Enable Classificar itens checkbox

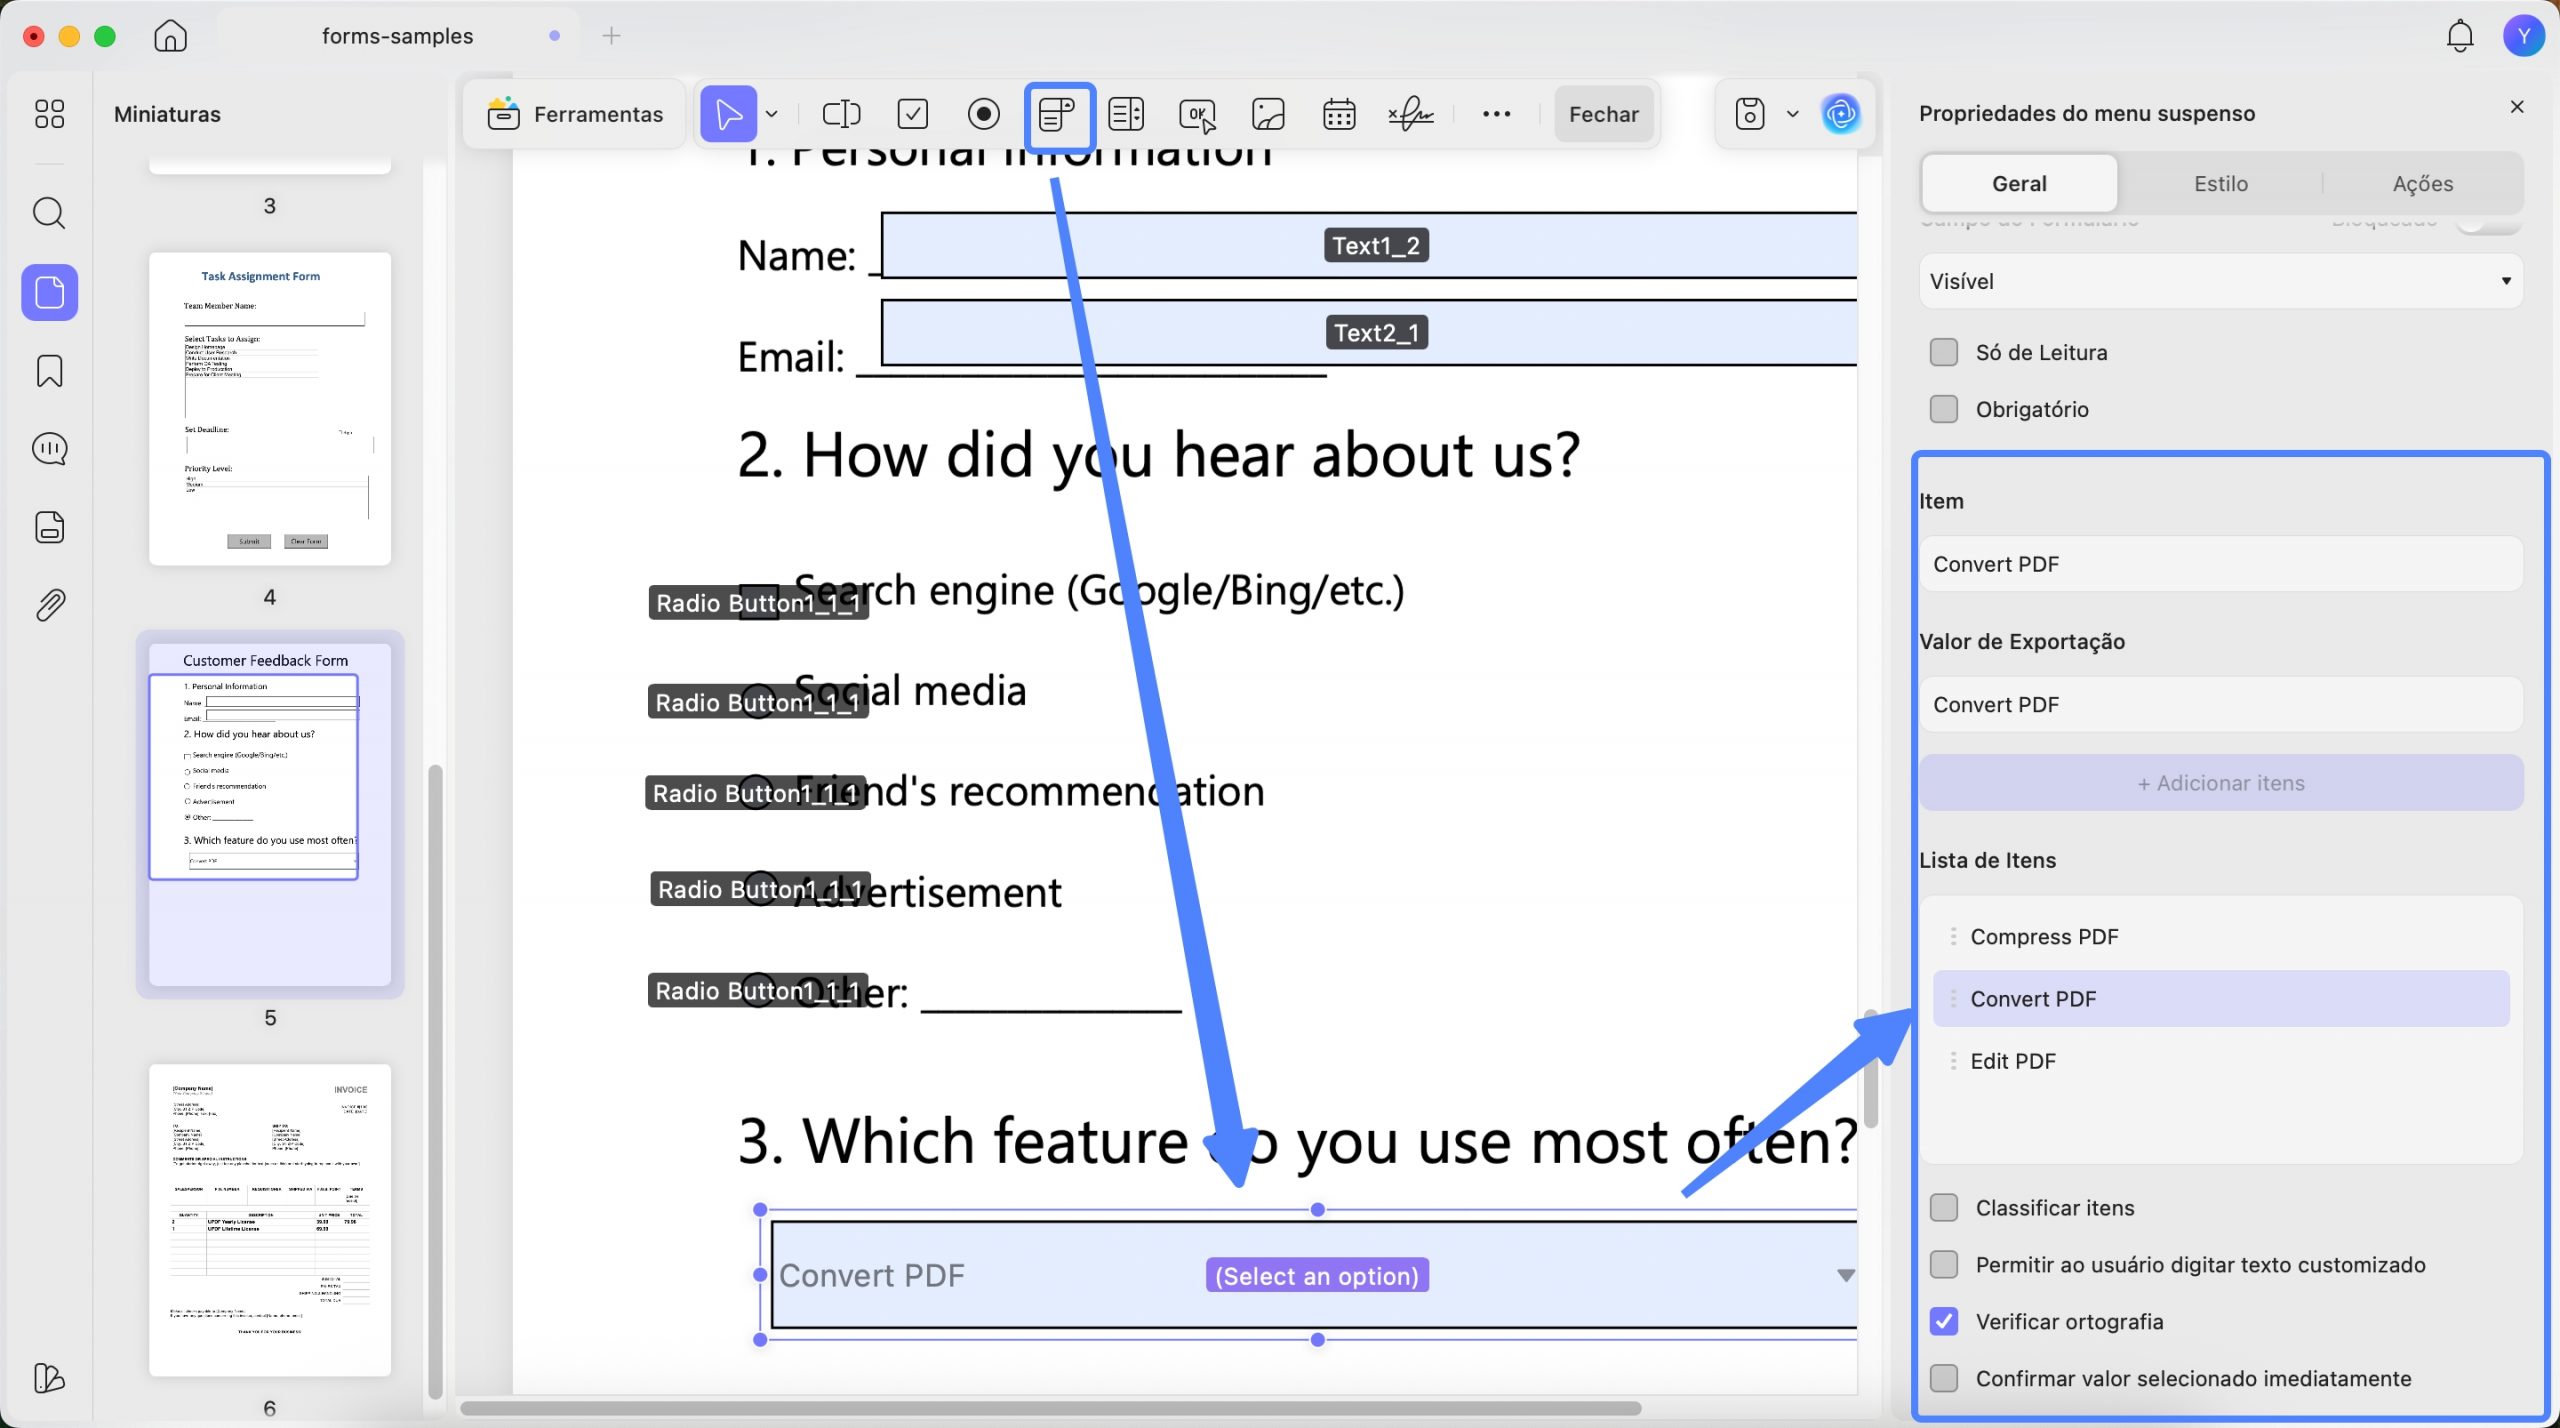(1943, 1208)
